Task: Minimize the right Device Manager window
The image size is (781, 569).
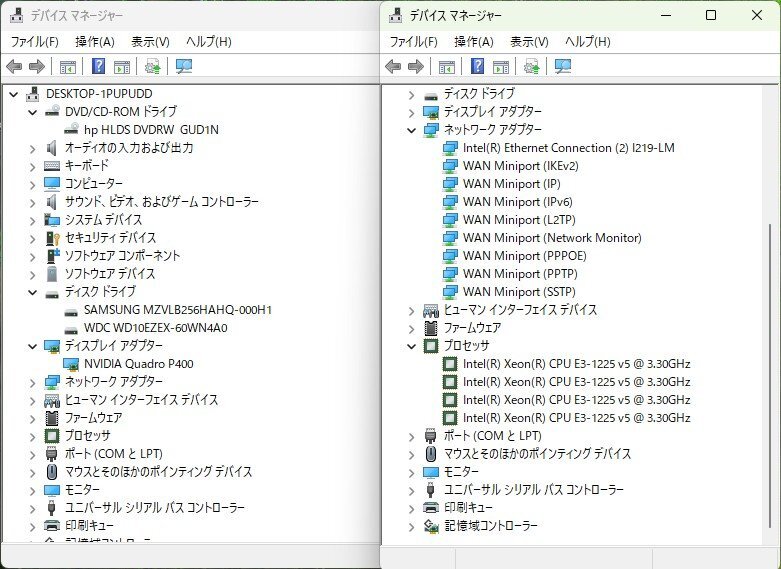Action: click(666, 15)
